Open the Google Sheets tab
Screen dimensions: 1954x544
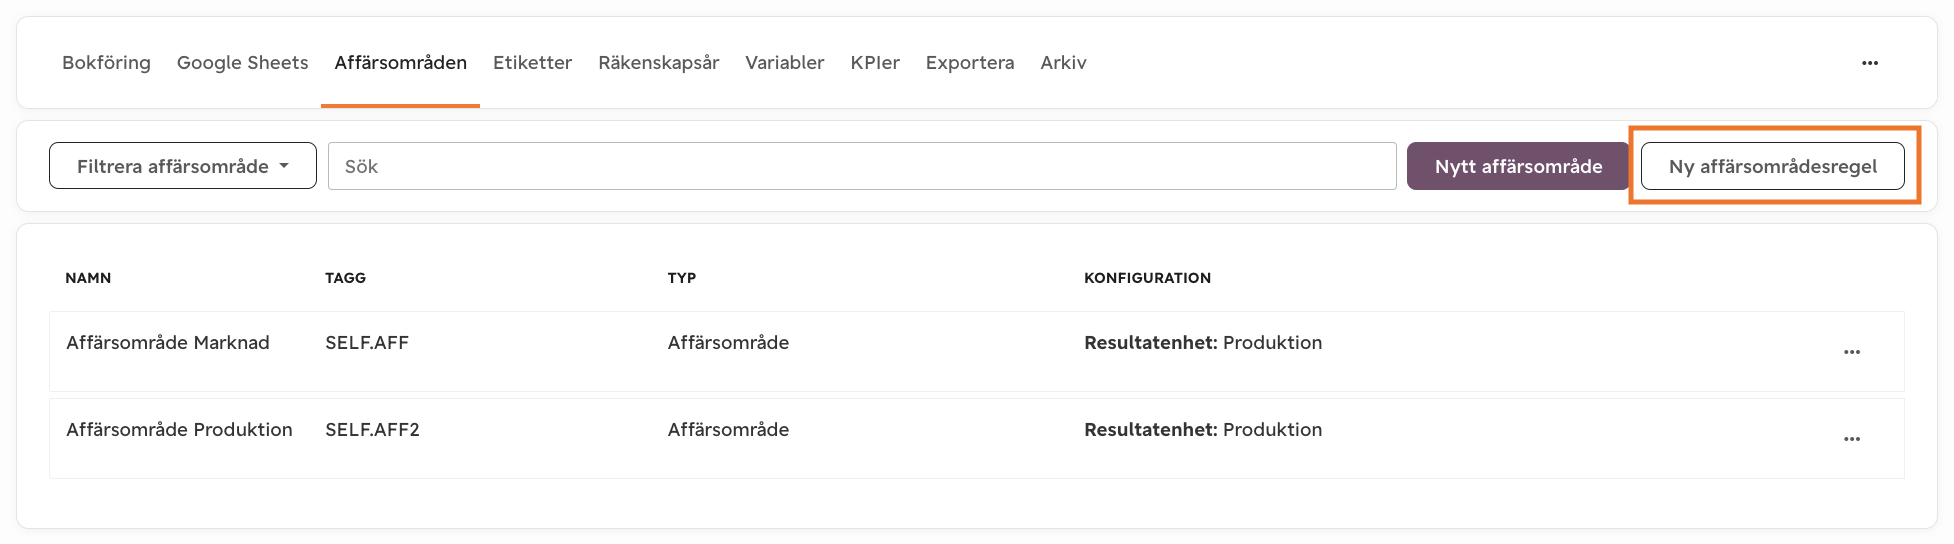(x=242, y=62)
